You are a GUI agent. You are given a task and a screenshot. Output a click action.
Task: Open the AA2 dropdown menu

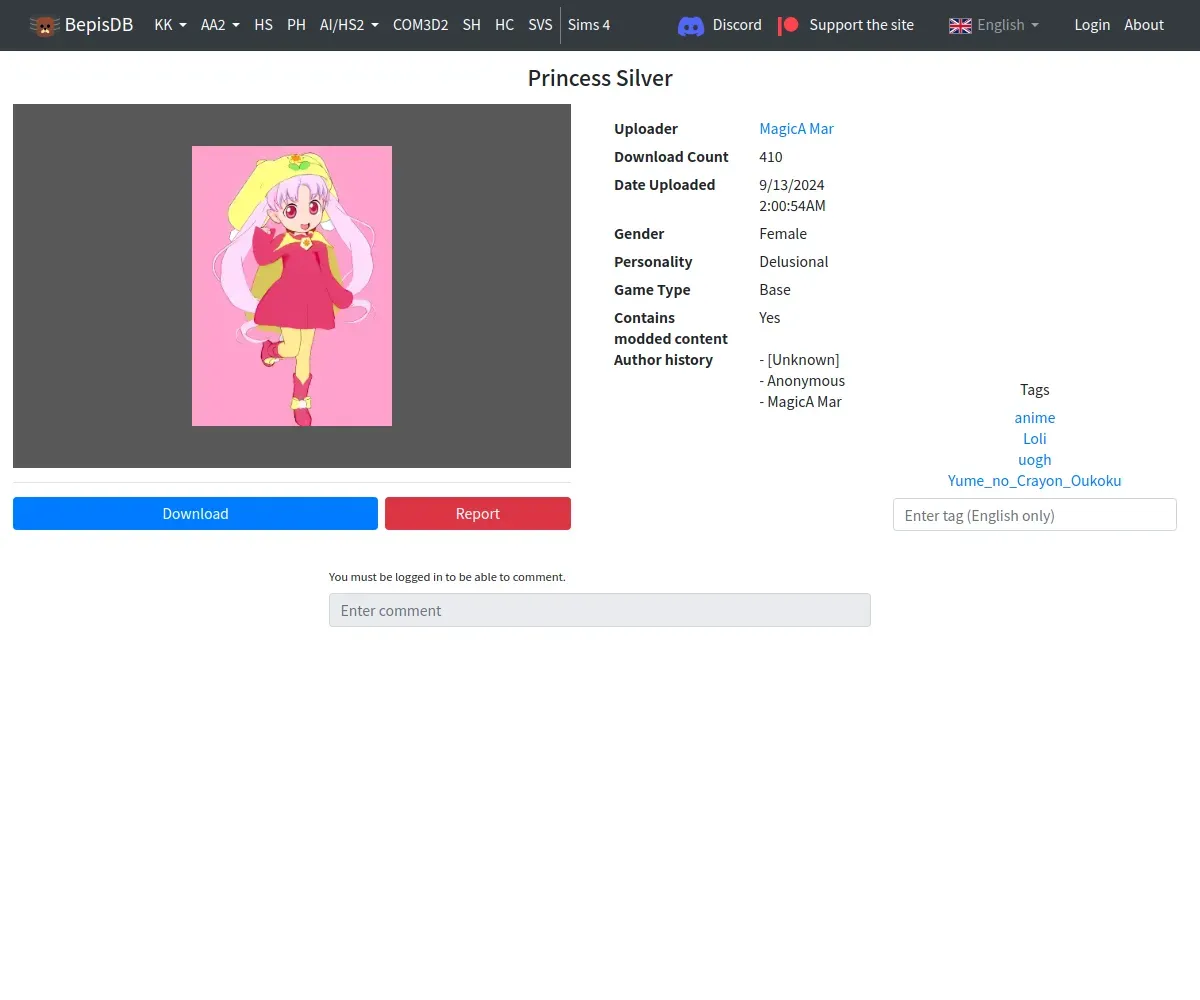click(220, 25)
